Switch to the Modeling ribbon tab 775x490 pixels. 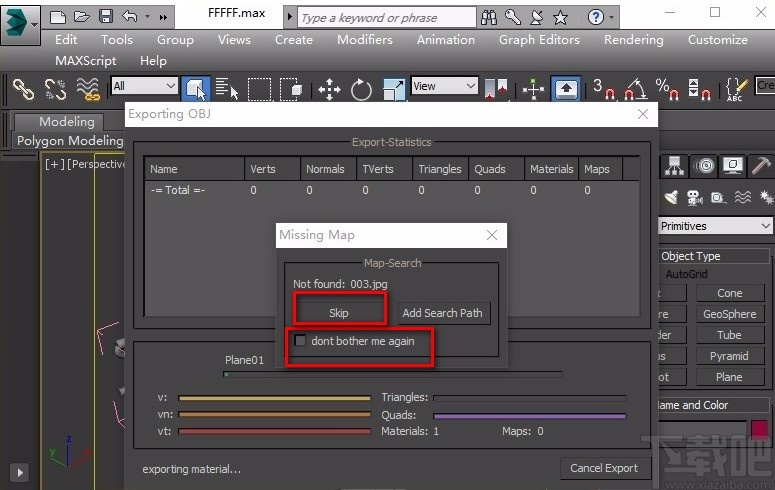coord(67,122)
